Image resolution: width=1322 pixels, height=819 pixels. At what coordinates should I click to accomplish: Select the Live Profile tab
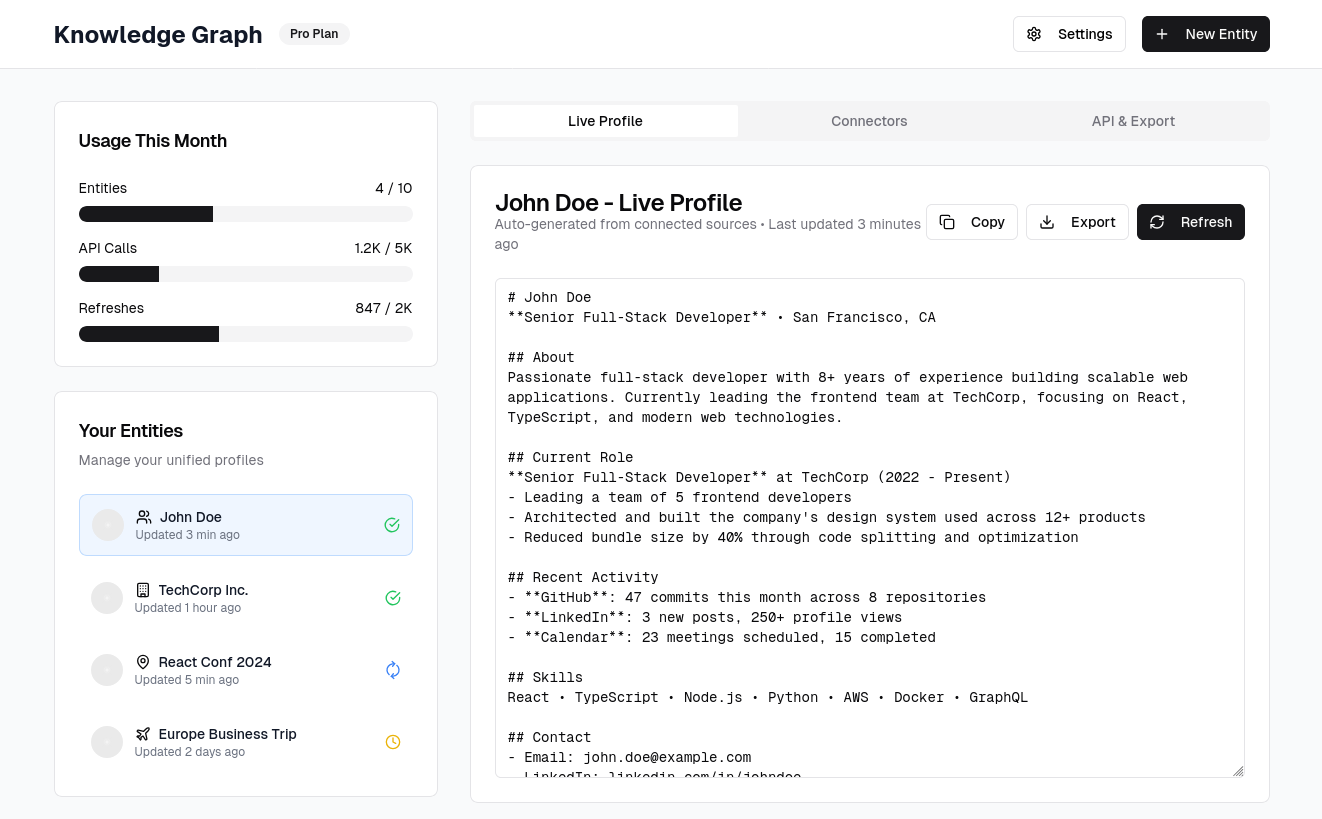[605, 121]
